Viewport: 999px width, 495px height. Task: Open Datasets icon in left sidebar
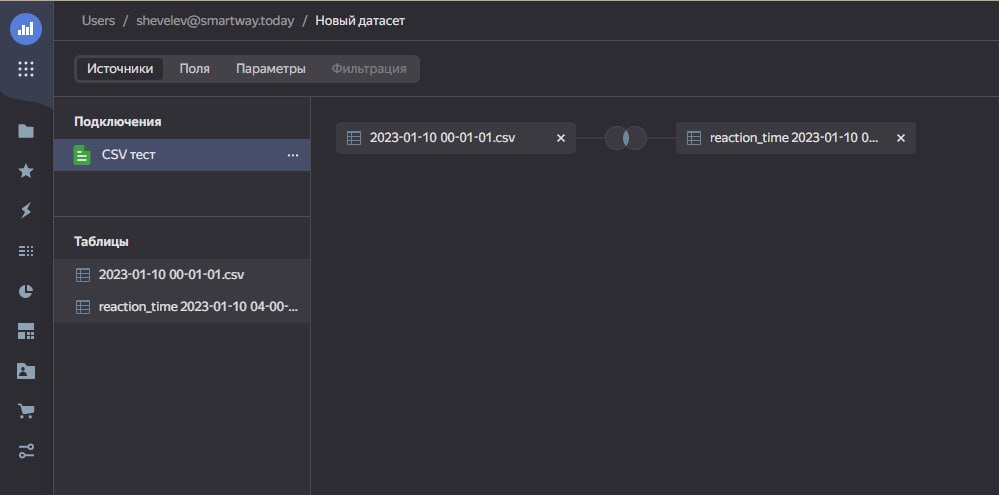(x=26, y=251)
